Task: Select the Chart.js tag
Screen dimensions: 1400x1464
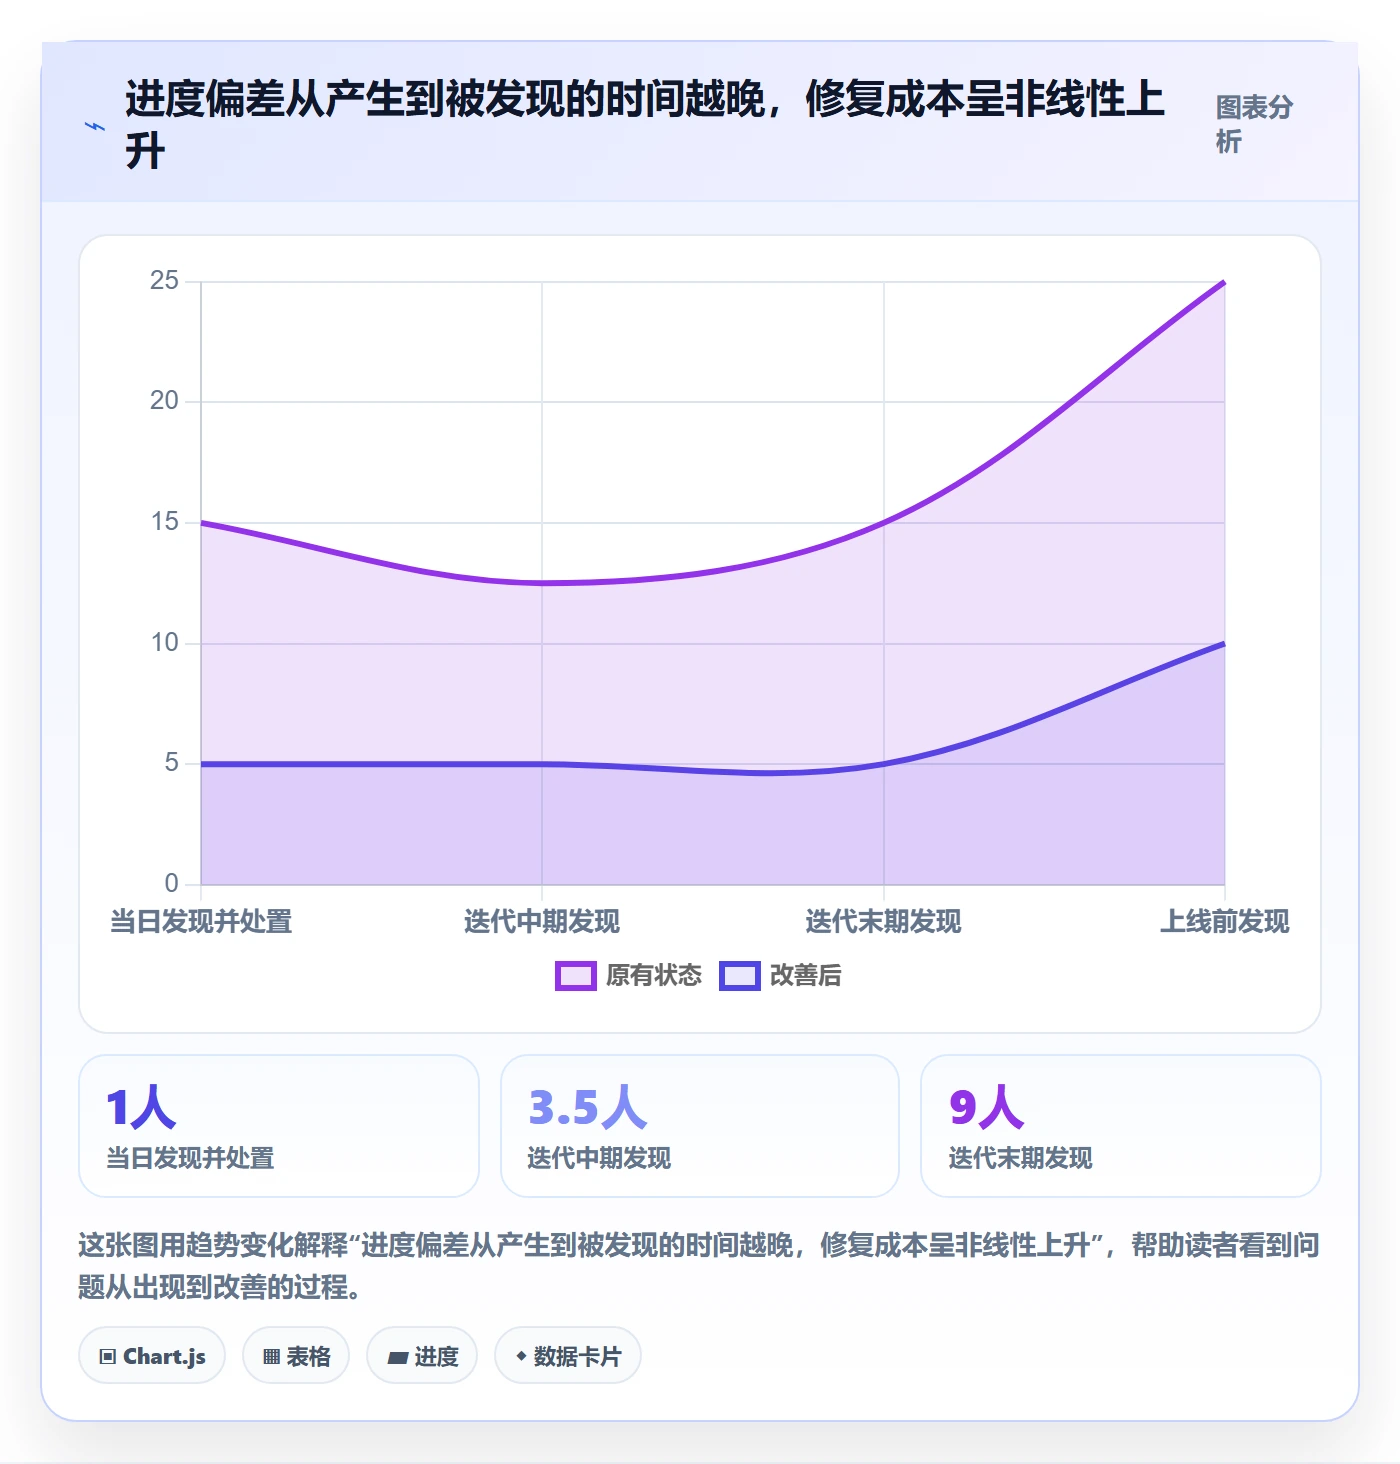Action: 152,1356
